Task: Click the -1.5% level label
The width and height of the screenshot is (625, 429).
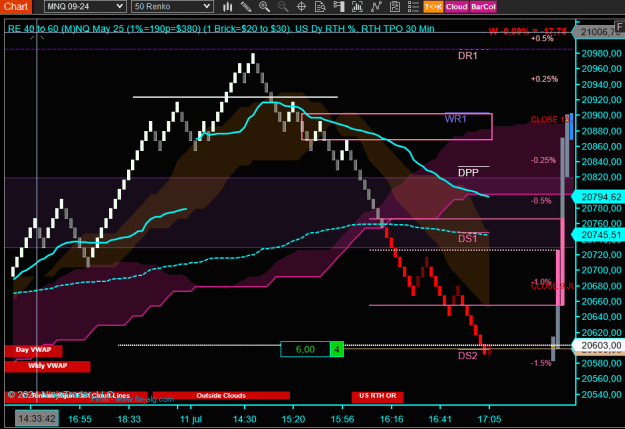Action: (x=541, y=363)
